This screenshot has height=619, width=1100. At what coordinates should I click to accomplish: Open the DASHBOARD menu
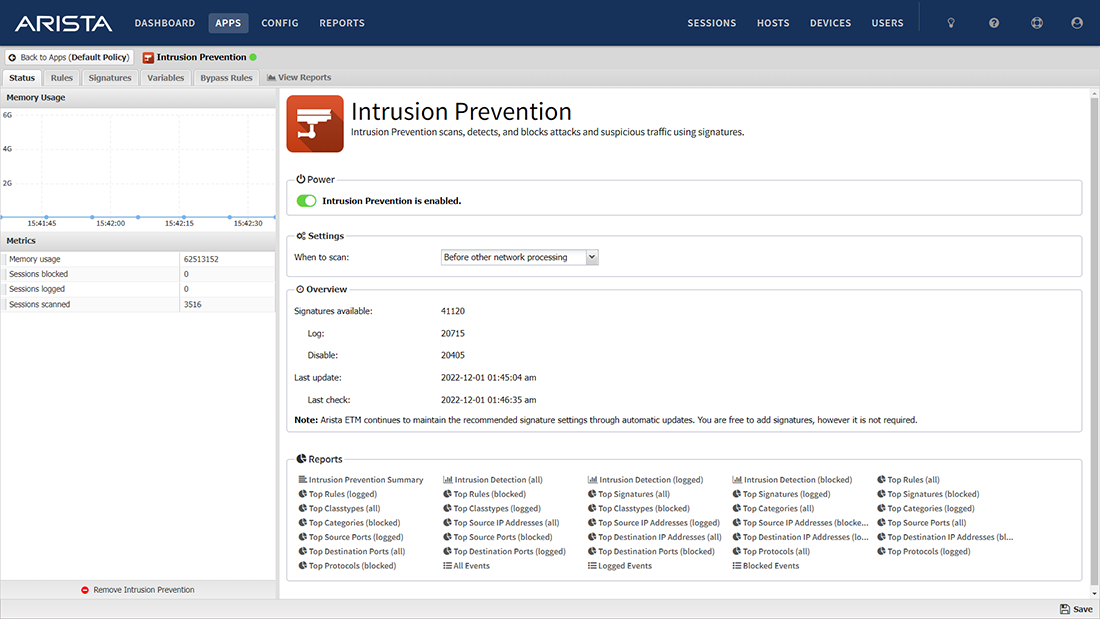pyautogui.click(x=165, y=23)
